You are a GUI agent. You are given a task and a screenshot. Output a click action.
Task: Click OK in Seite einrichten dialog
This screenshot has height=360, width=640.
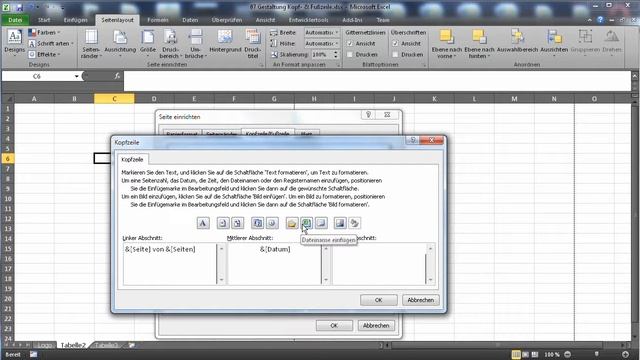(334, 325)
